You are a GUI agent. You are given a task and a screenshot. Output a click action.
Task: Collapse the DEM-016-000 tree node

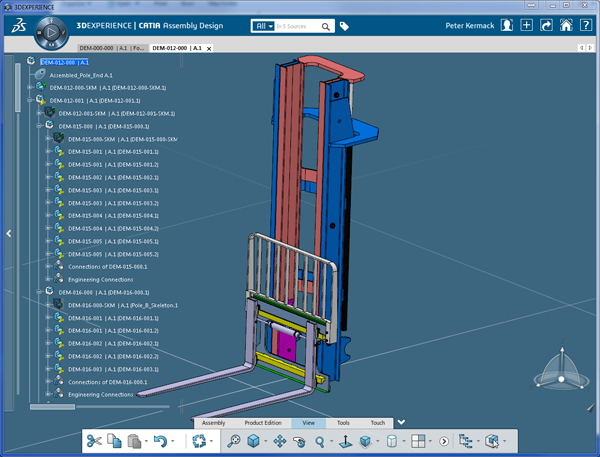point(39,292)
